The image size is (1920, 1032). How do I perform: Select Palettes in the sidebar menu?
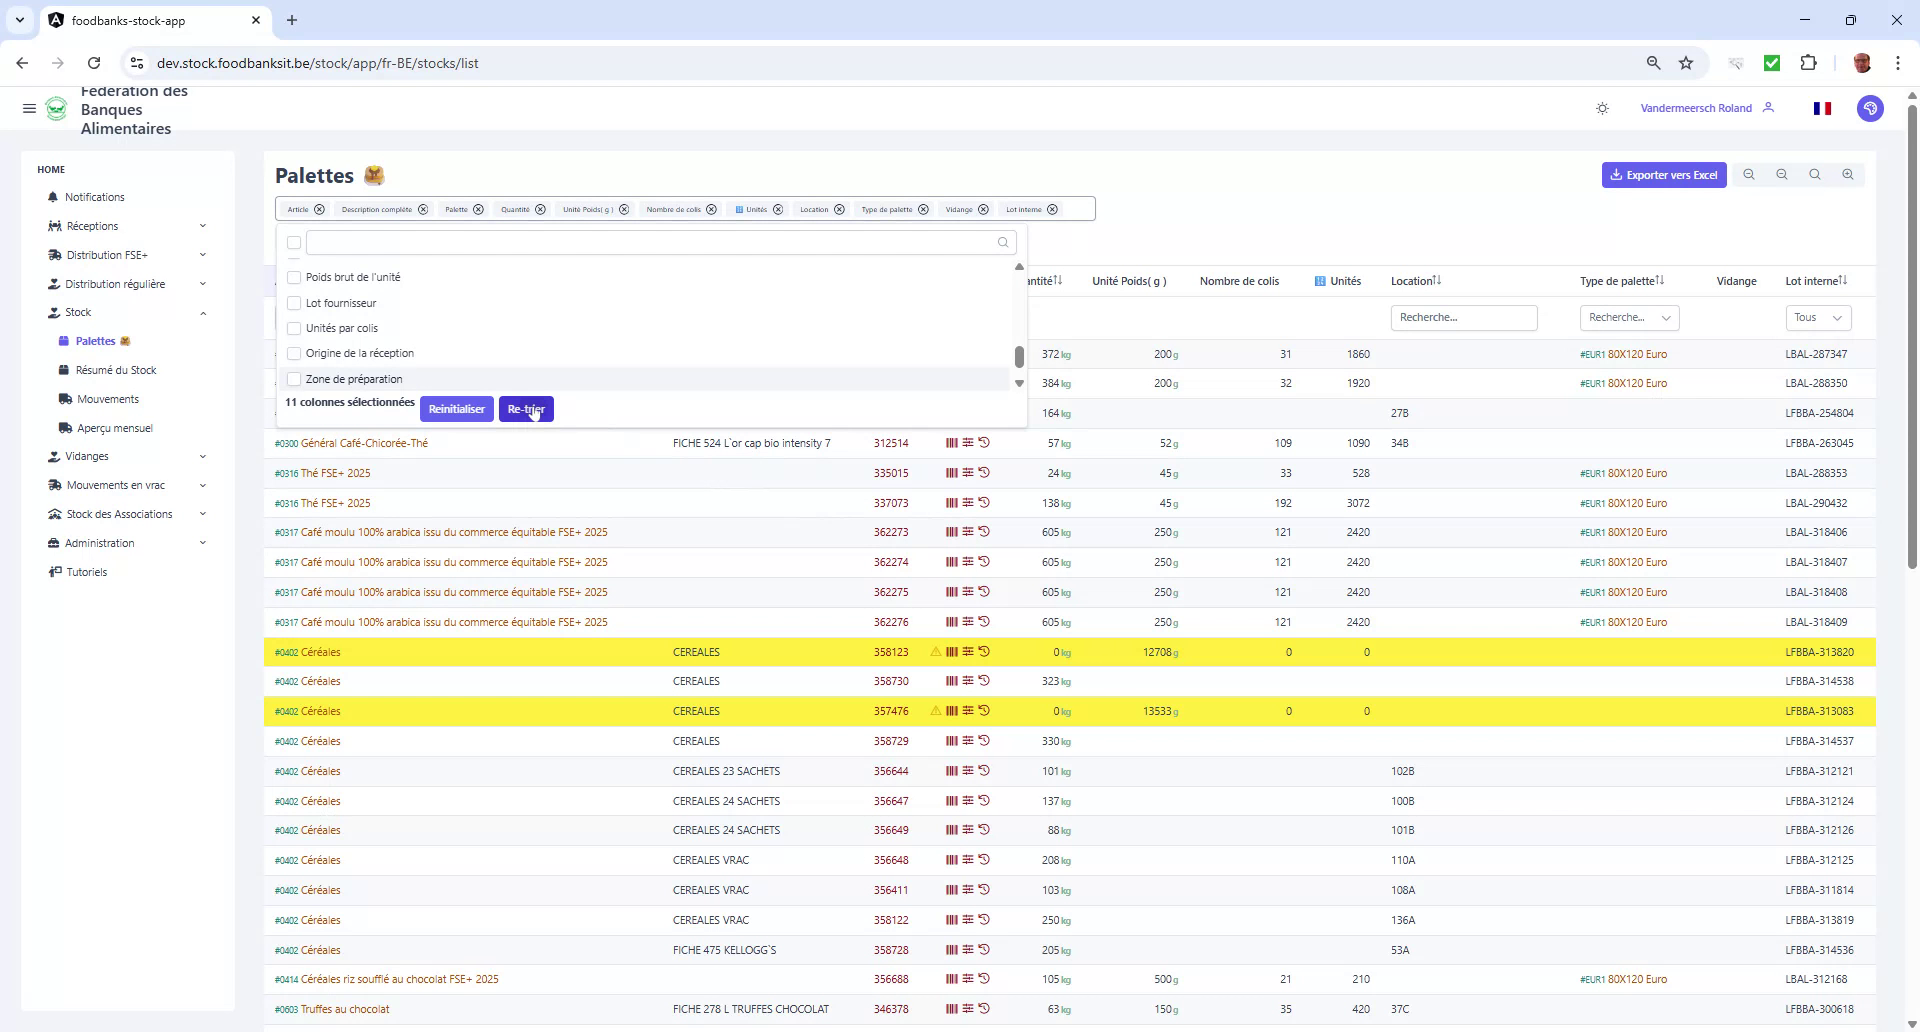(x=95, y=341)
